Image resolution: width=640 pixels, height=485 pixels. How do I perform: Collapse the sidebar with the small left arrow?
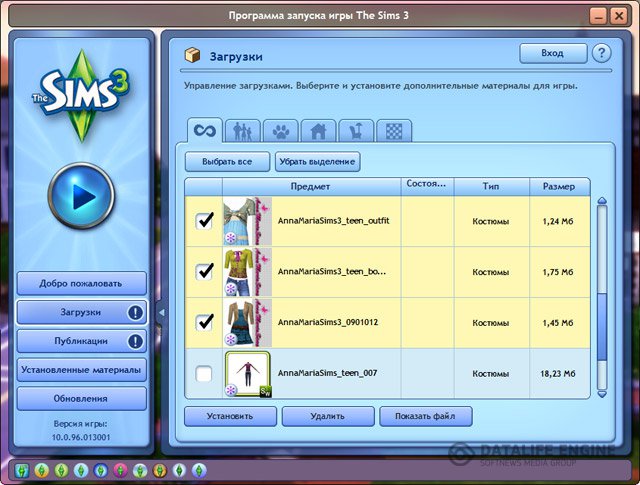161,313
